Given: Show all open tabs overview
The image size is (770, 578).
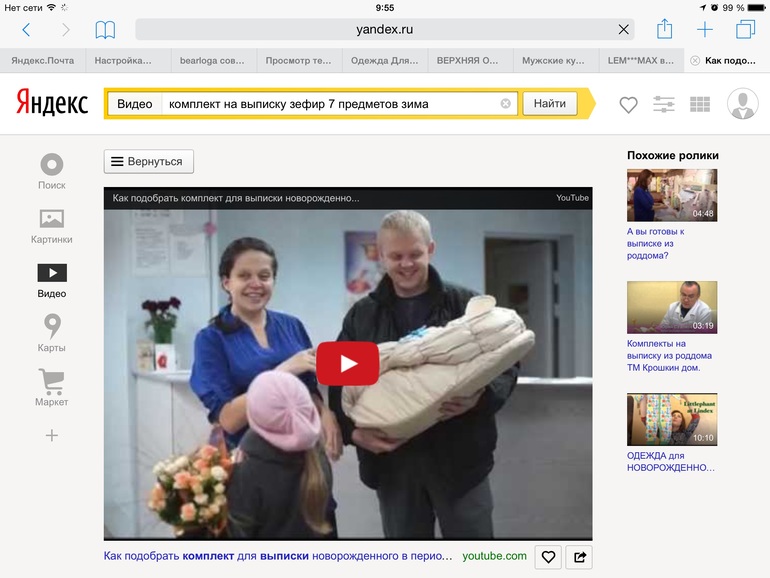Looking at the screenshot, I should click(745, 29).
